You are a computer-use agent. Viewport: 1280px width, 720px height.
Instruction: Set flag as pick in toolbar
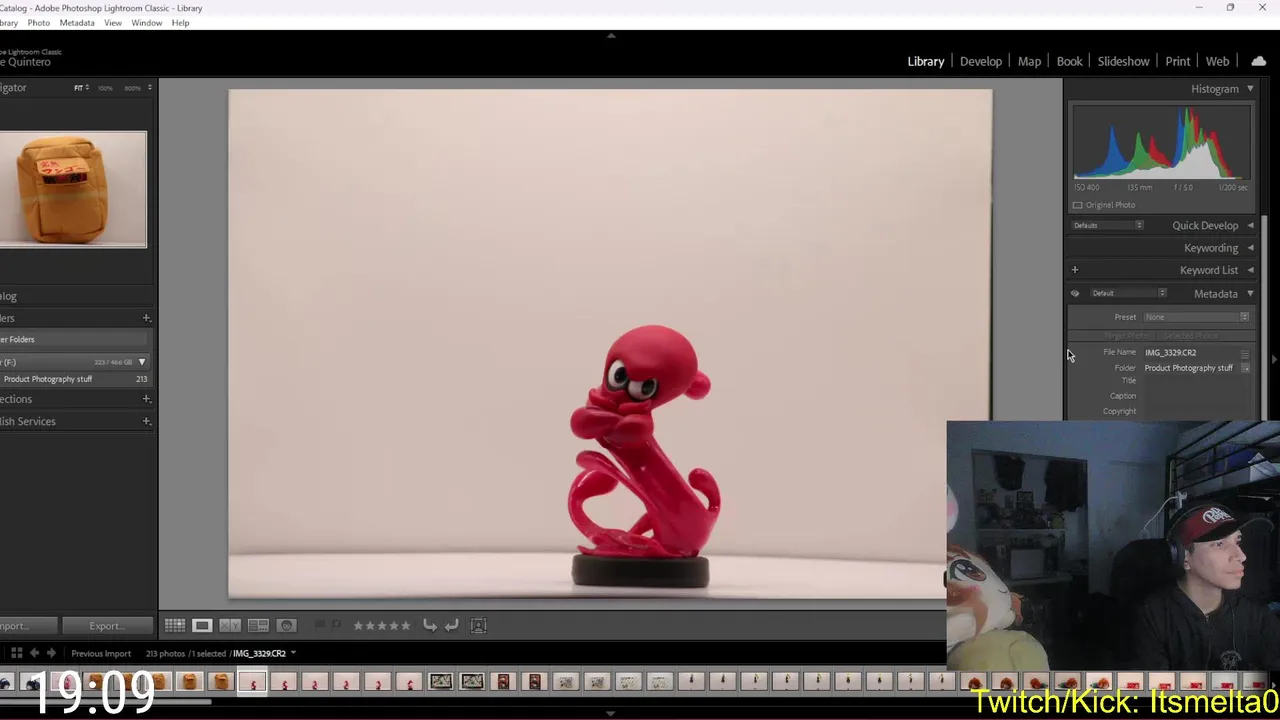[x=320, y=625]
